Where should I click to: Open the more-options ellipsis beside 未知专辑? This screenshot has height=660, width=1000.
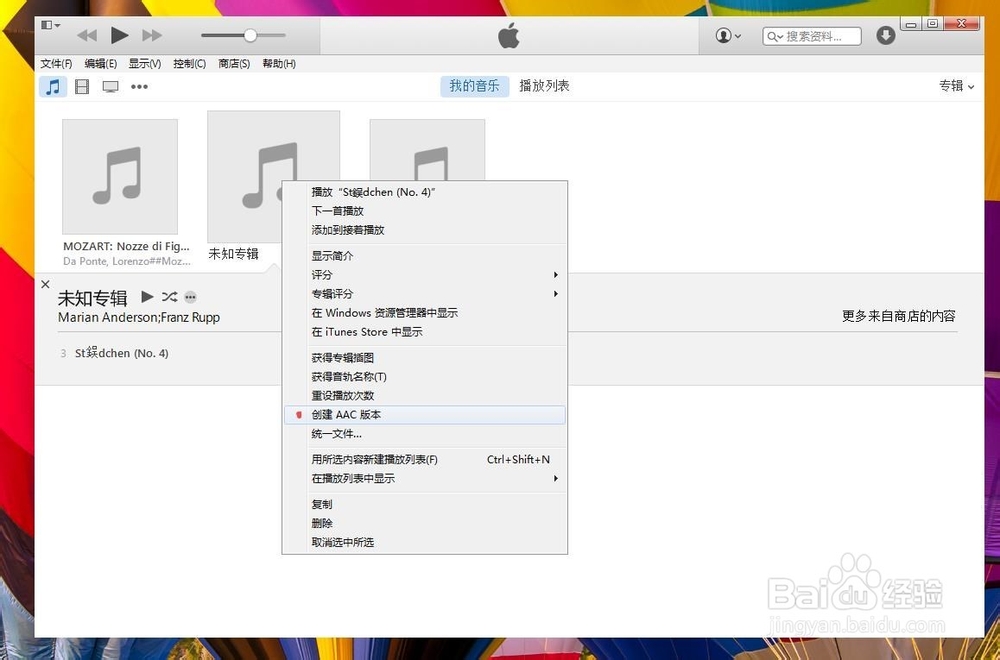[x=190, y=297]
